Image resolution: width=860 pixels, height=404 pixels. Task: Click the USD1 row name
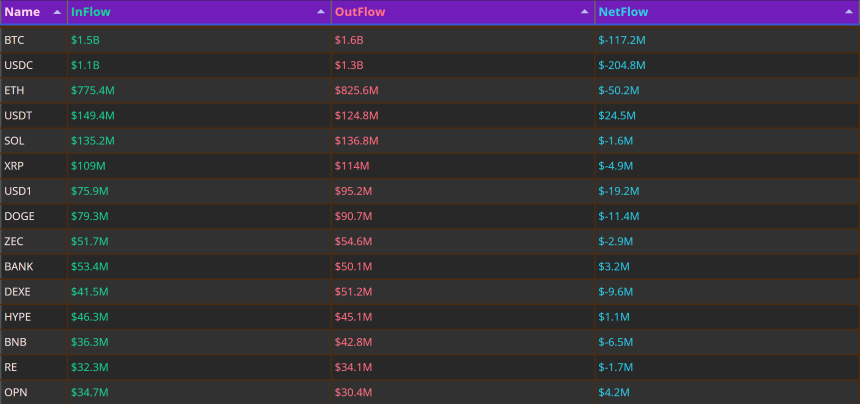(17, 191)
